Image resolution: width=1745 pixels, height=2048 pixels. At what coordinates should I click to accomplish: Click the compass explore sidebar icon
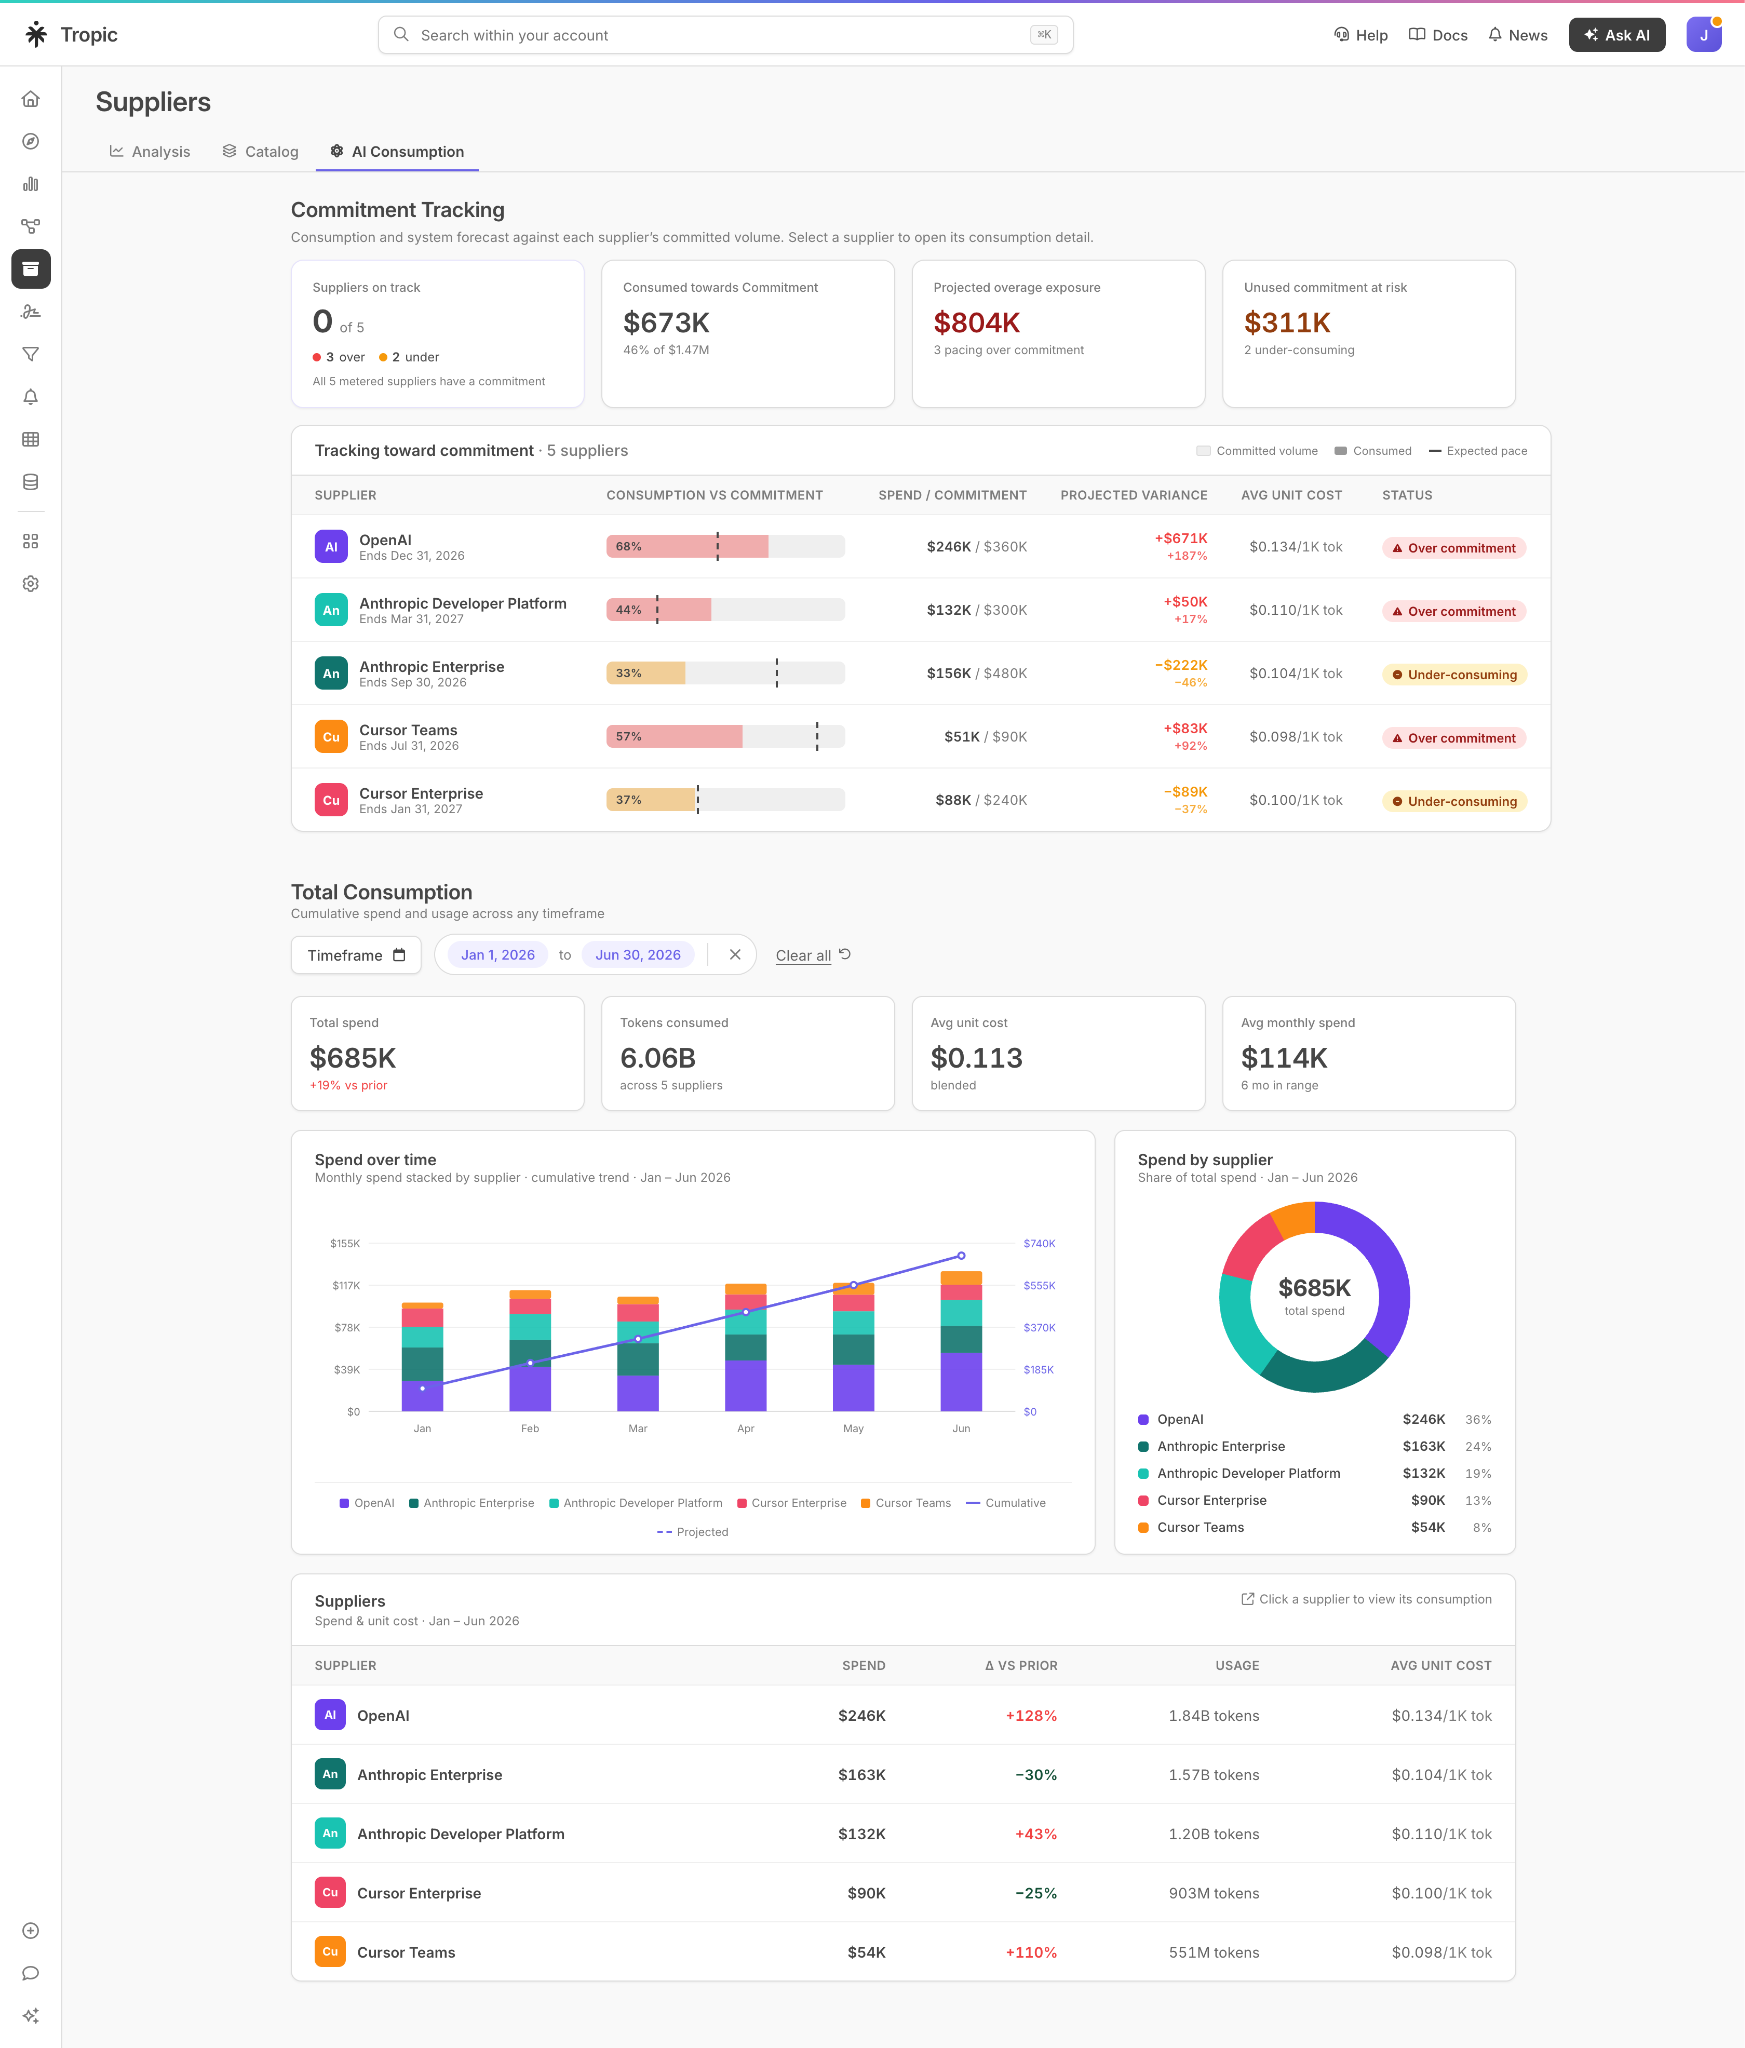(31, 142)
